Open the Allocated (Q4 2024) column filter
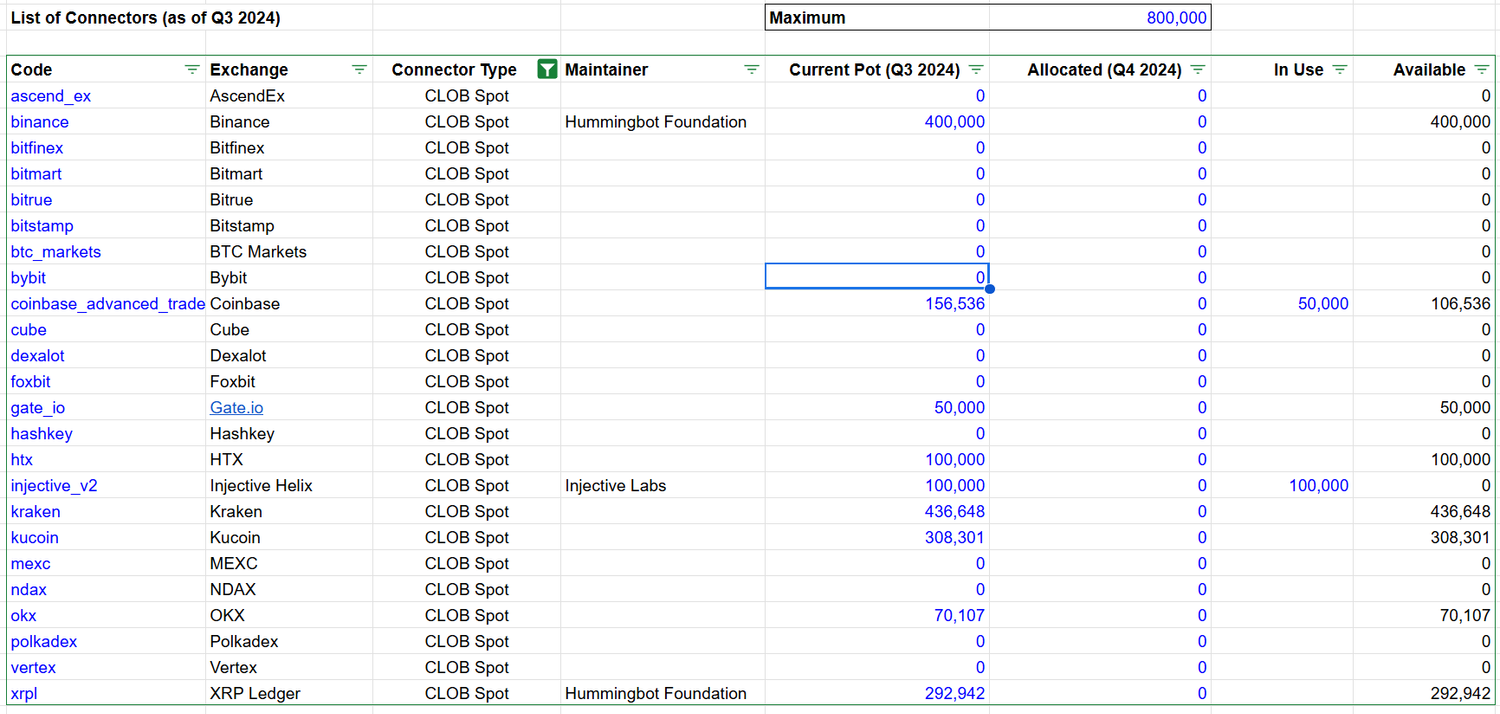This screenshot has height=714, width=1500. point(1197,70)
